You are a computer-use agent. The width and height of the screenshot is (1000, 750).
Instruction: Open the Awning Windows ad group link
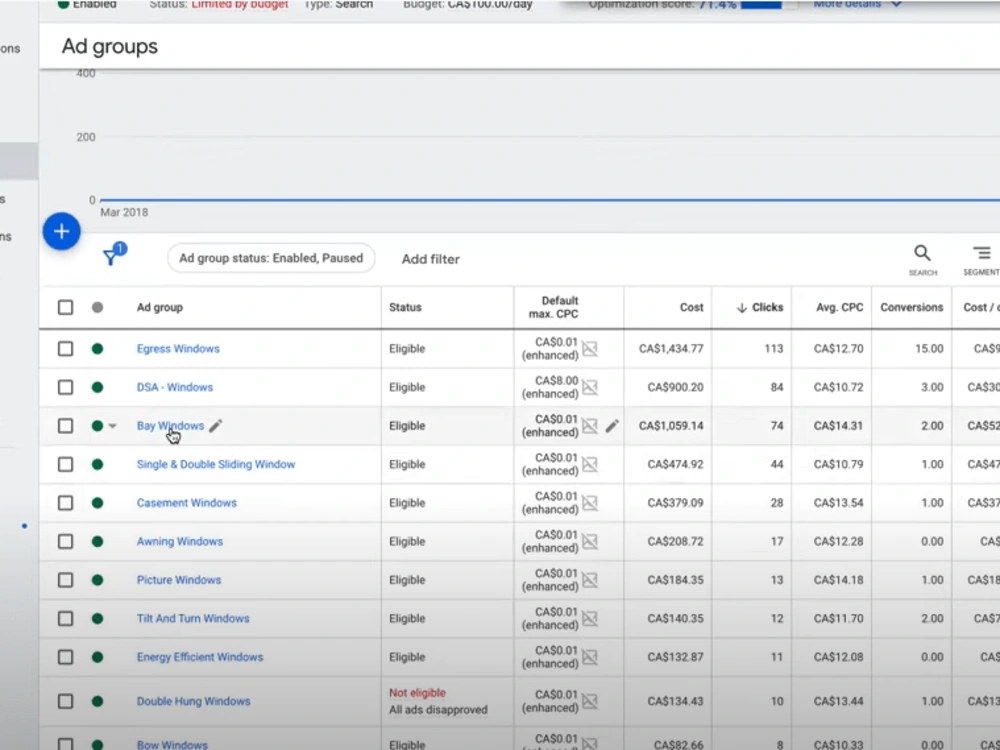180,541
